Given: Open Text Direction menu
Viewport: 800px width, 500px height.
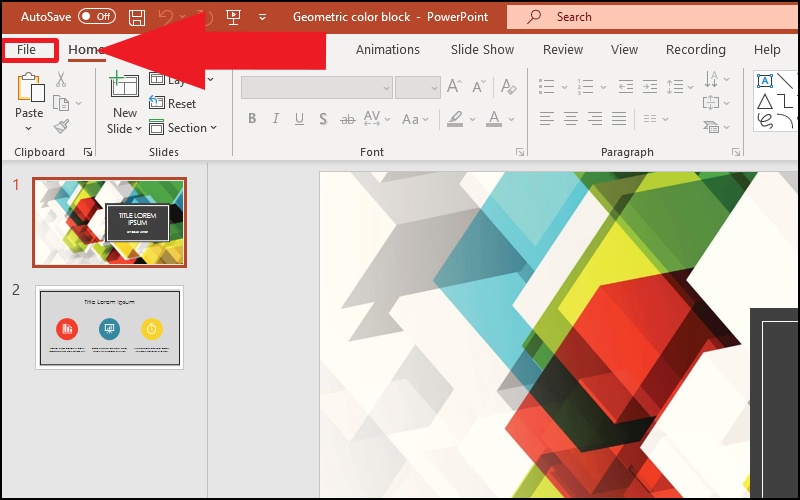Looking at the screenshot, I should click(x=716, y=80).
